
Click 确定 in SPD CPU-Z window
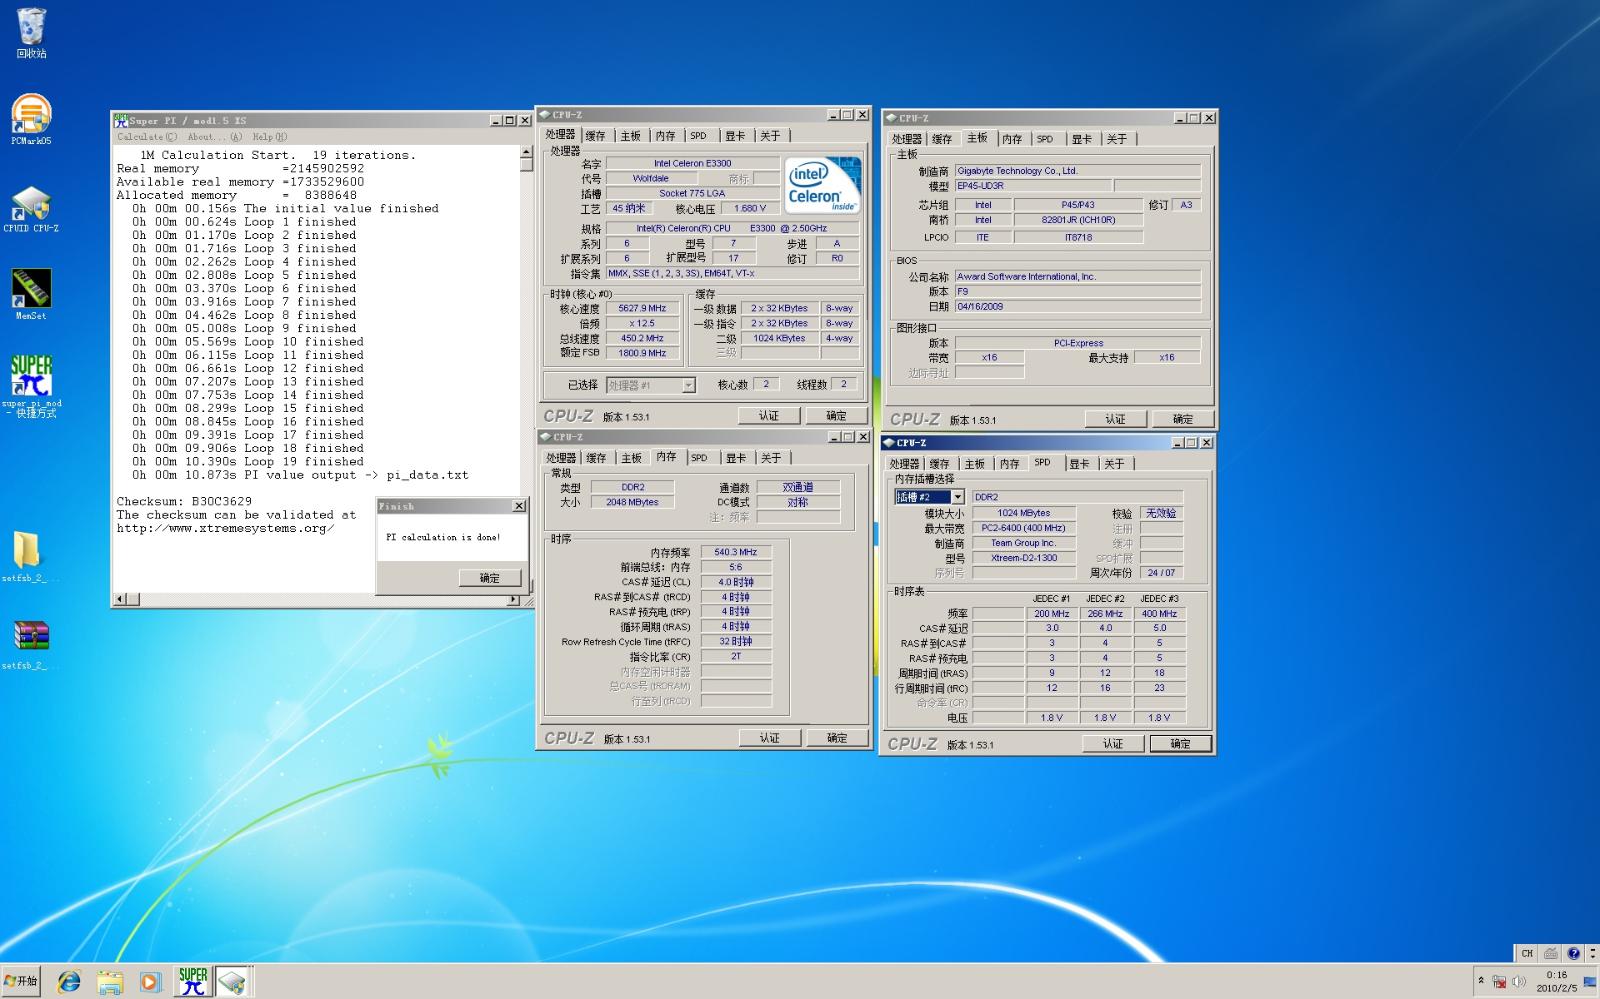(x=1181, y=744)
